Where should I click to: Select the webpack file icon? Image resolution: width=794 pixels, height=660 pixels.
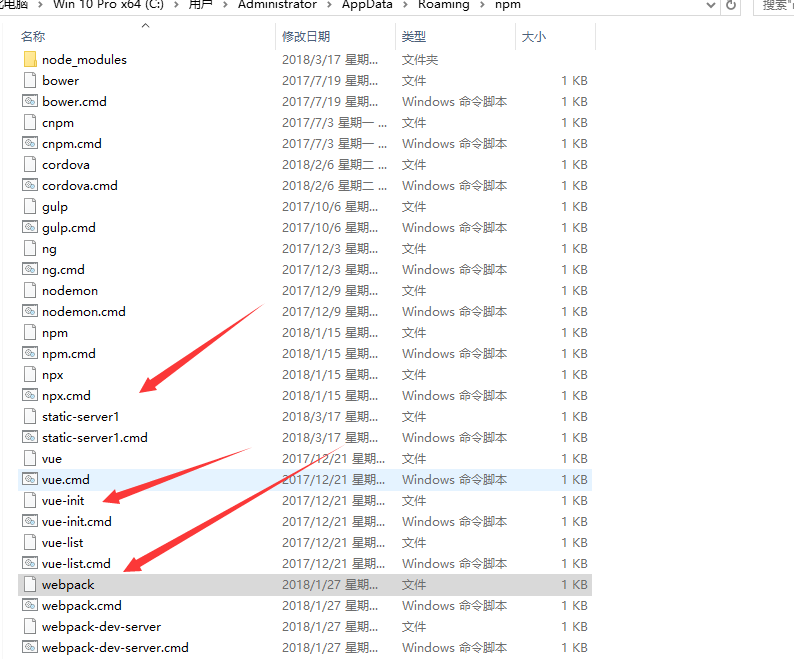point(30,585)
